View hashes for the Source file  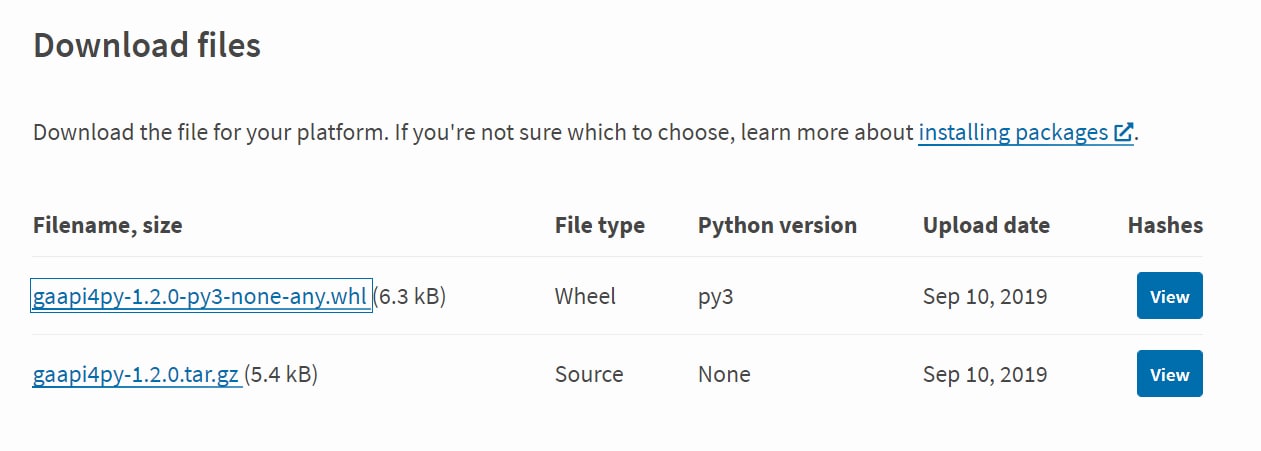coord(1169,374)
